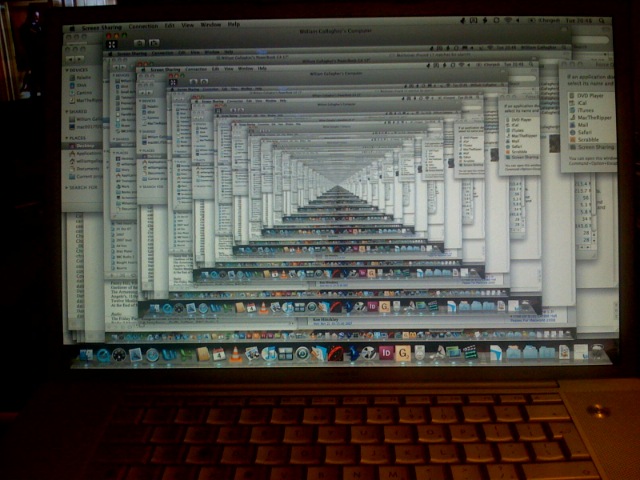Open Connection menu in top menu bar

pos(143,26)
